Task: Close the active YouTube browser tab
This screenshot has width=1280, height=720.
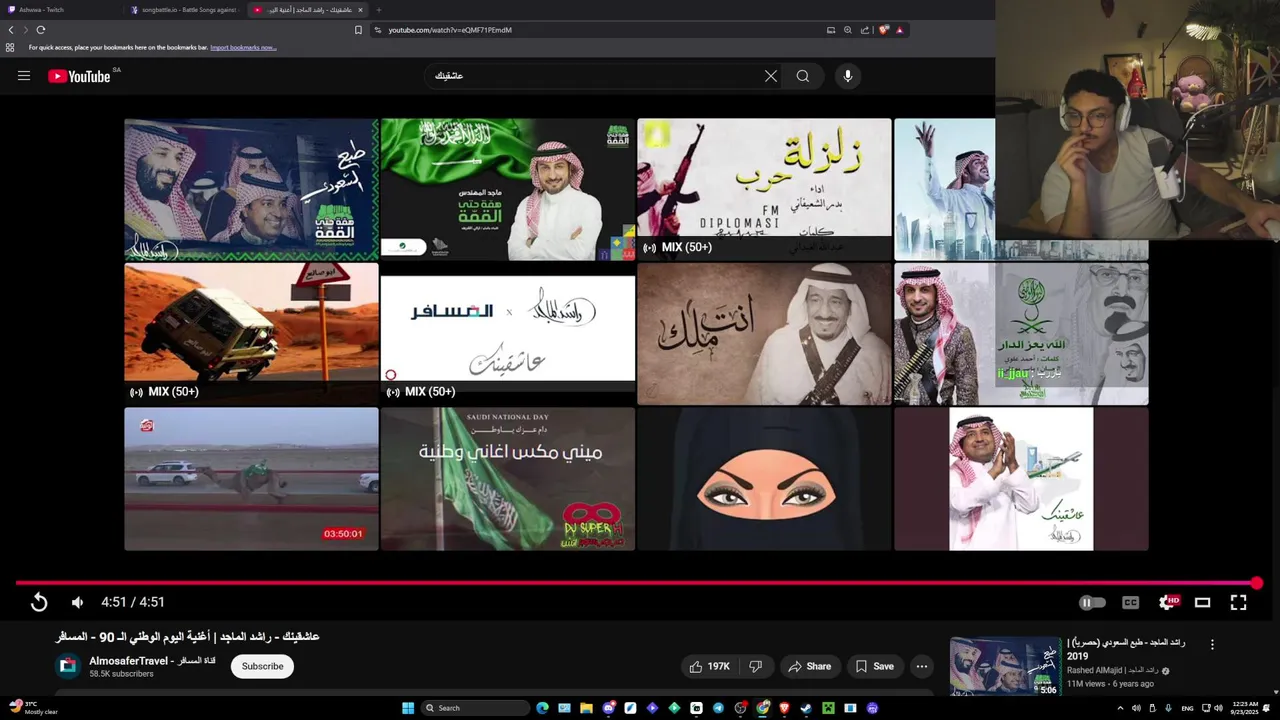Action: click(x=360, y=10)
